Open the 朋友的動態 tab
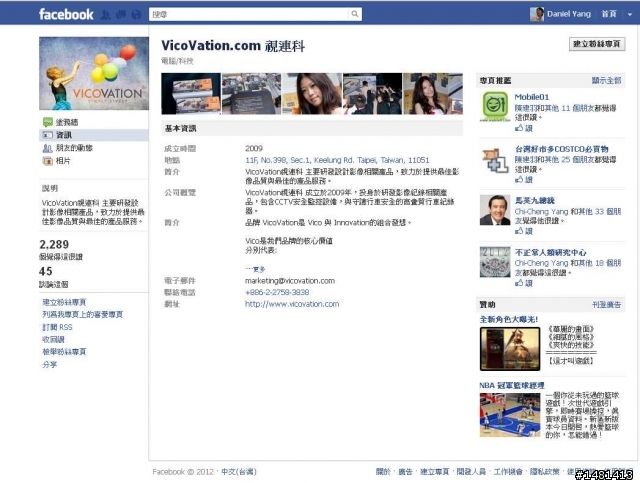The height and width of the screenshot is (483, 640). pyautogui.click(x=74, y=148)
